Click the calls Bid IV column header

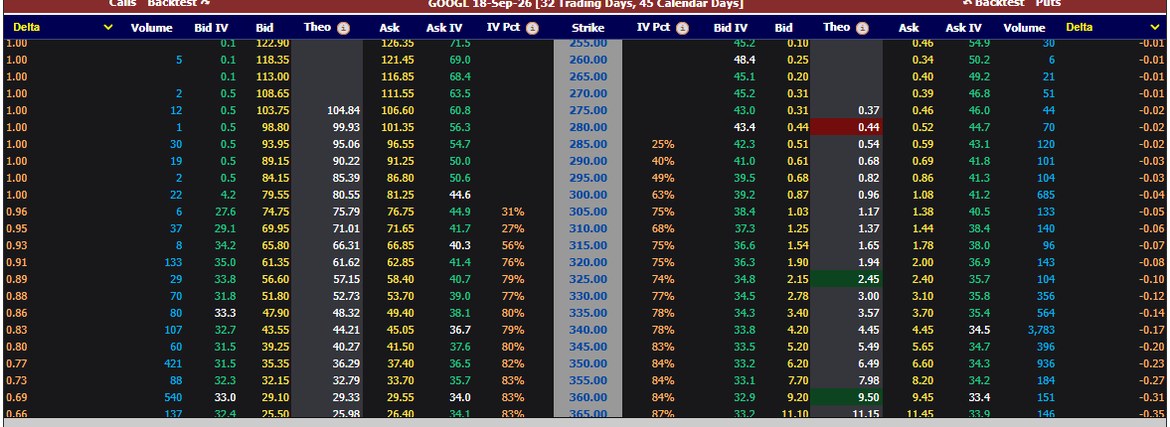pos(211,28)
